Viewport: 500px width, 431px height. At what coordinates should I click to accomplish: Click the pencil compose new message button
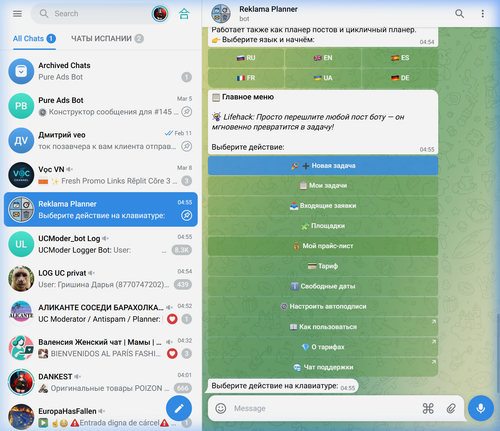point(179,408)
